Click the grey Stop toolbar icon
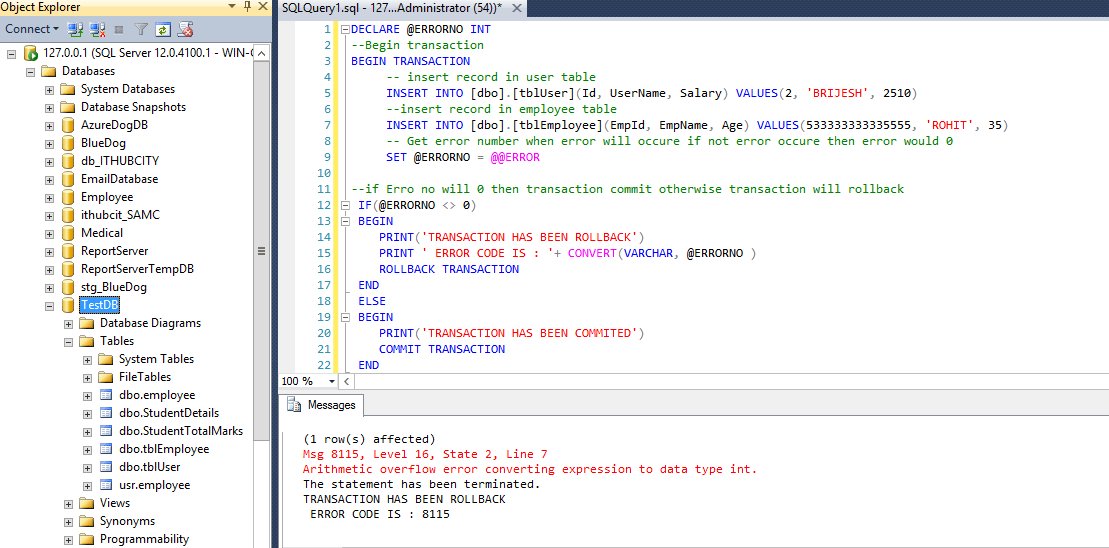The image size is (1109, 548). pos(120,30)
